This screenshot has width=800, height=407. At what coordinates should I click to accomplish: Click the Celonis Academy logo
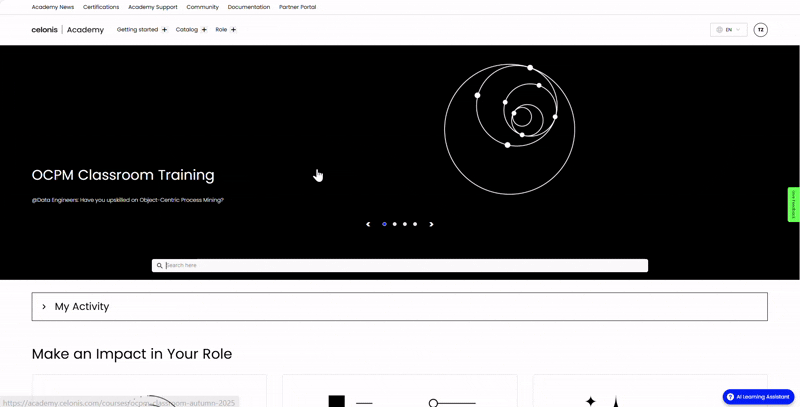point(67,30)
